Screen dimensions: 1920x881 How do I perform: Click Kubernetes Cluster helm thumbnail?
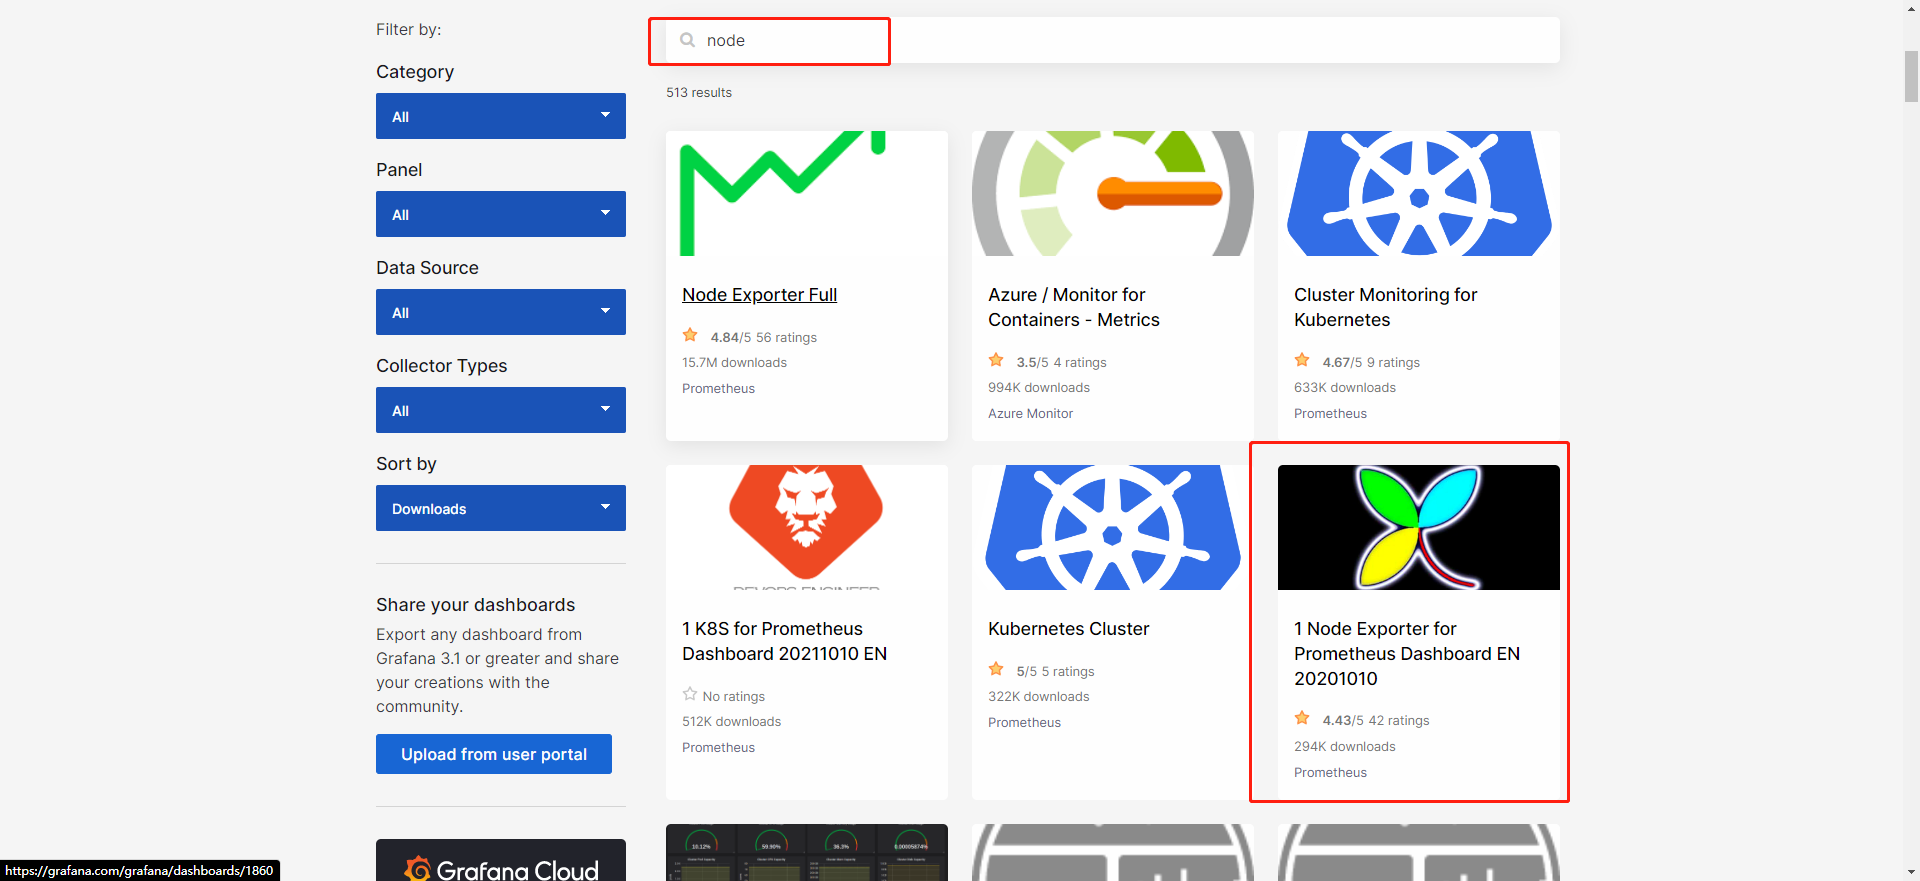pyautogui.click(x=1113, y=527)
